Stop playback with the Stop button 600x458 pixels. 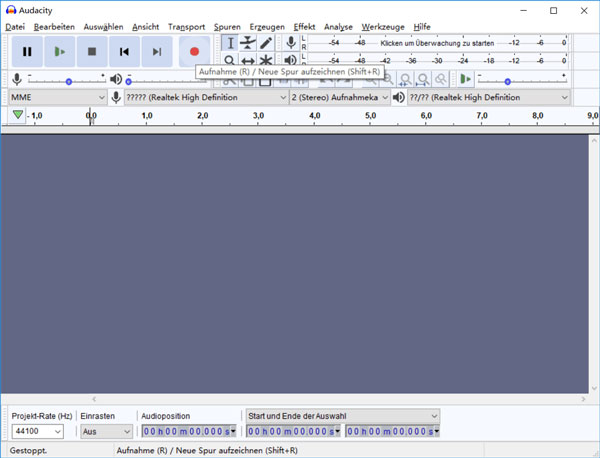click(x=92, y=52)
